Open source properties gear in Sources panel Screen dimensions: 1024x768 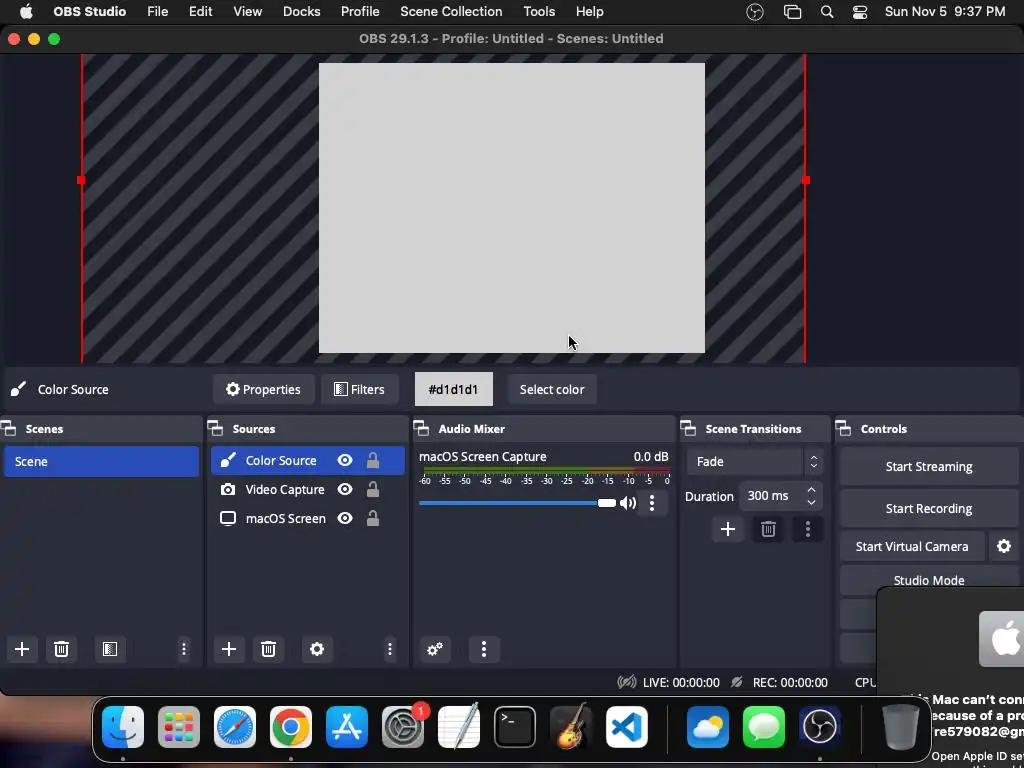pyautogui.click(x=317, y=649)
